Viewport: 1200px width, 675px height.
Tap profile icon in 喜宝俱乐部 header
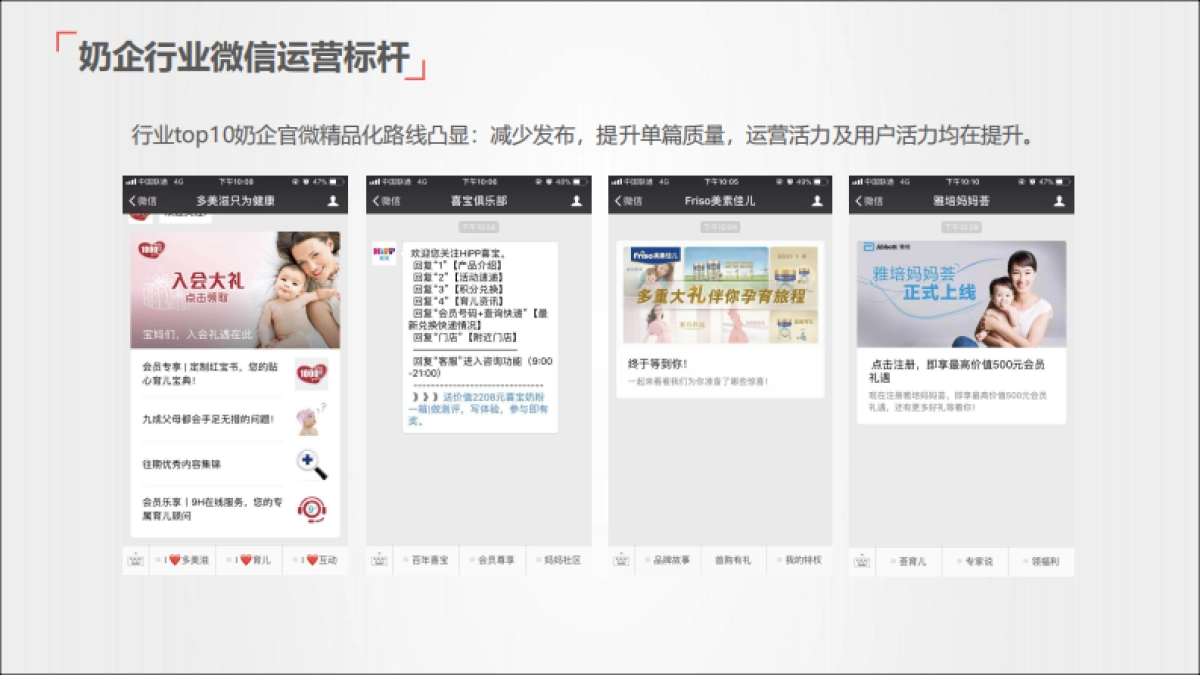tap(576, 201)
